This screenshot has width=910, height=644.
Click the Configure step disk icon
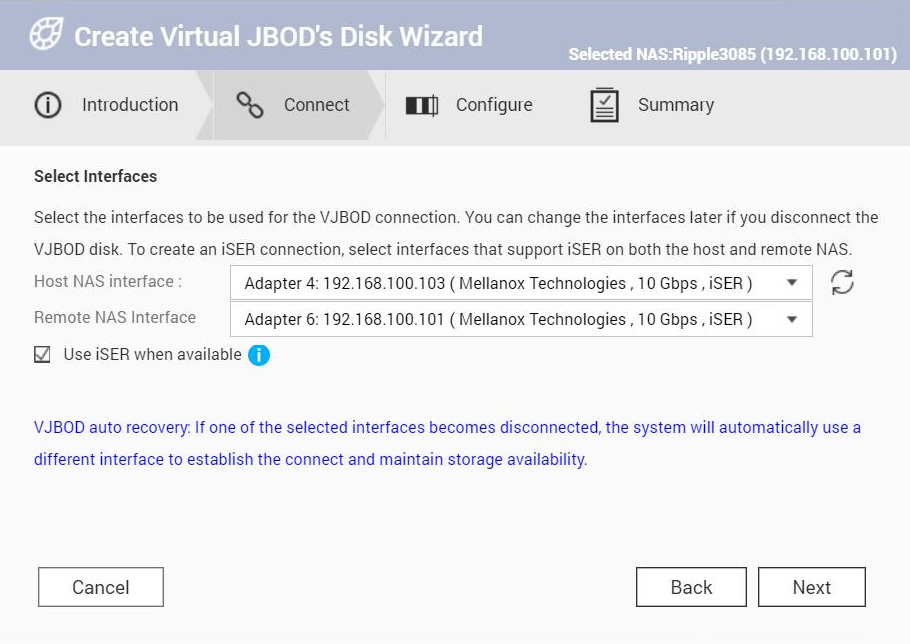coord(422,105)
